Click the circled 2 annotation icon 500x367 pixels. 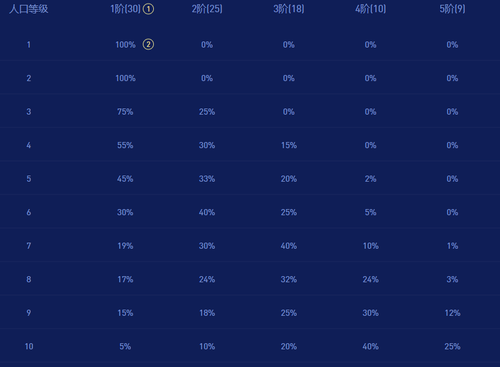[x=148, y=44]
